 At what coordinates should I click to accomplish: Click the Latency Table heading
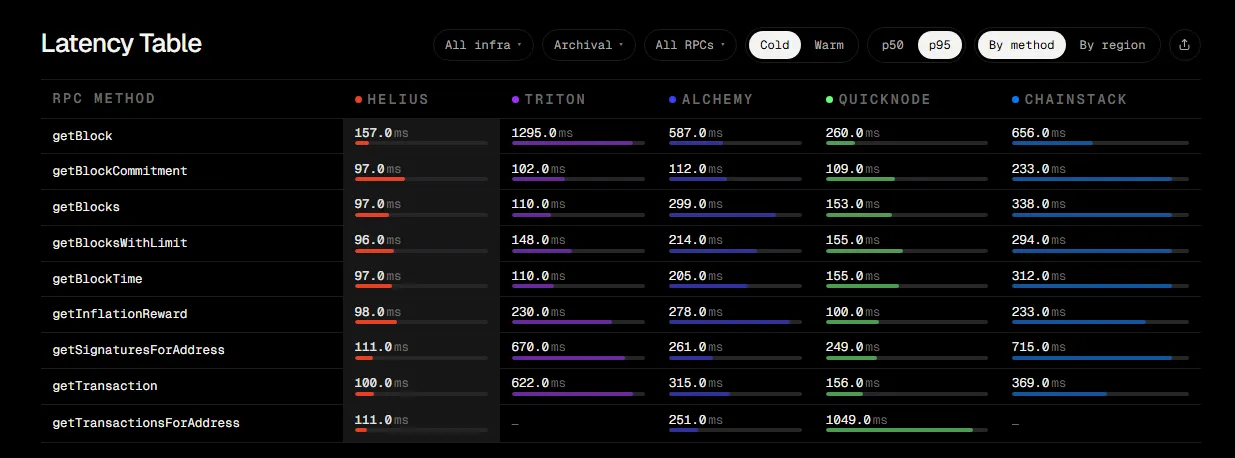[x=121, y=44]
